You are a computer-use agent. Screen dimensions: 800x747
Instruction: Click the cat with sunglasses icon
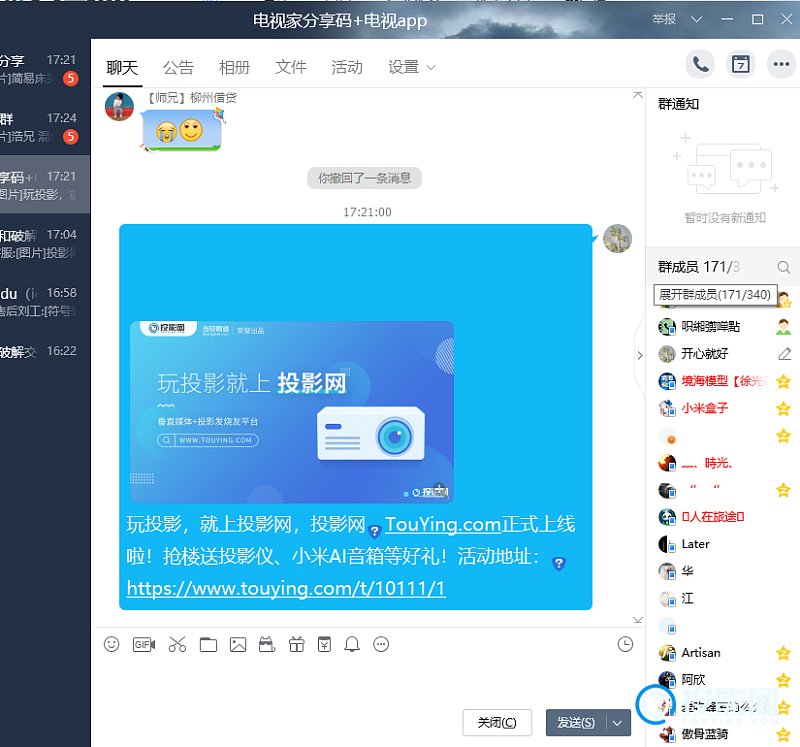(x=267, y=644)
